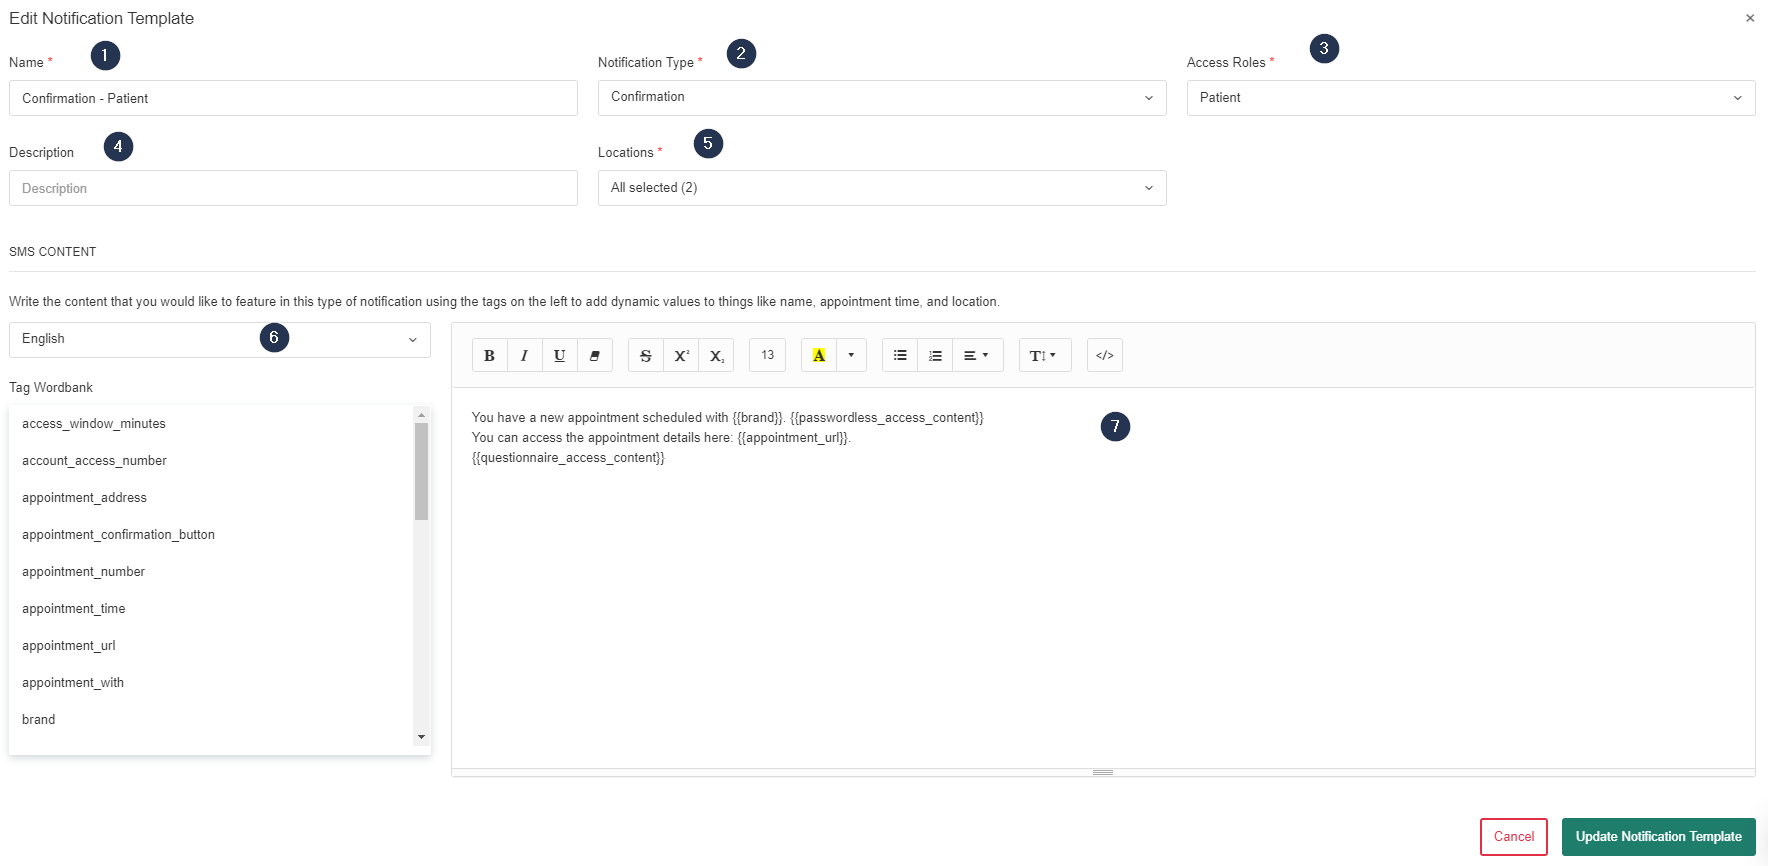
Task: Open the Locations dropdown
Action: [x=882, y=188]
